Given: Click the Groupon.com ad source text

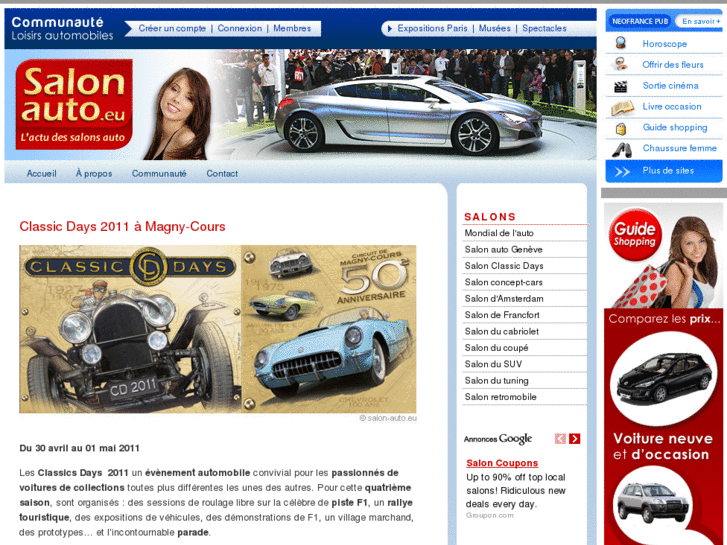Looking at the screenshot, I should point(490,515).
